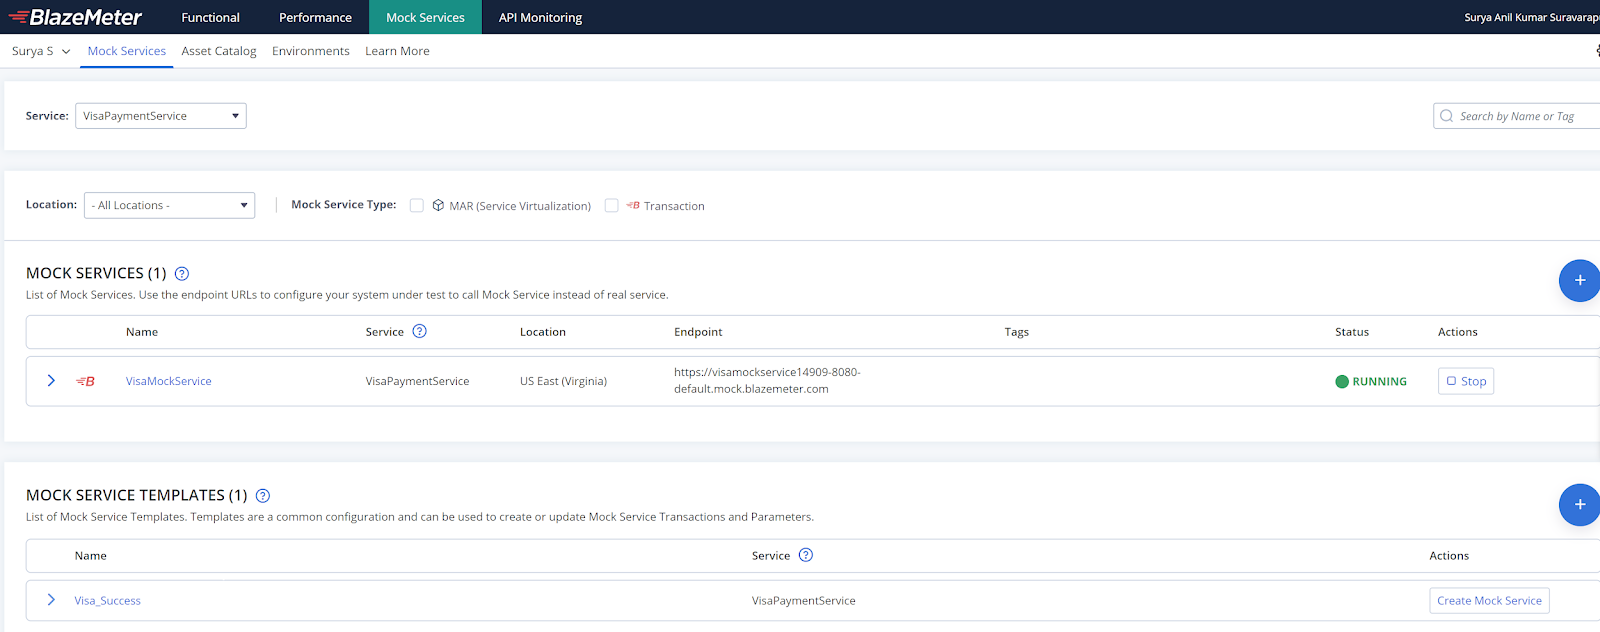Viewport: 1600px width, 632px height.
Task: Click the Name column header in mock services table
Action: point(142,332)
